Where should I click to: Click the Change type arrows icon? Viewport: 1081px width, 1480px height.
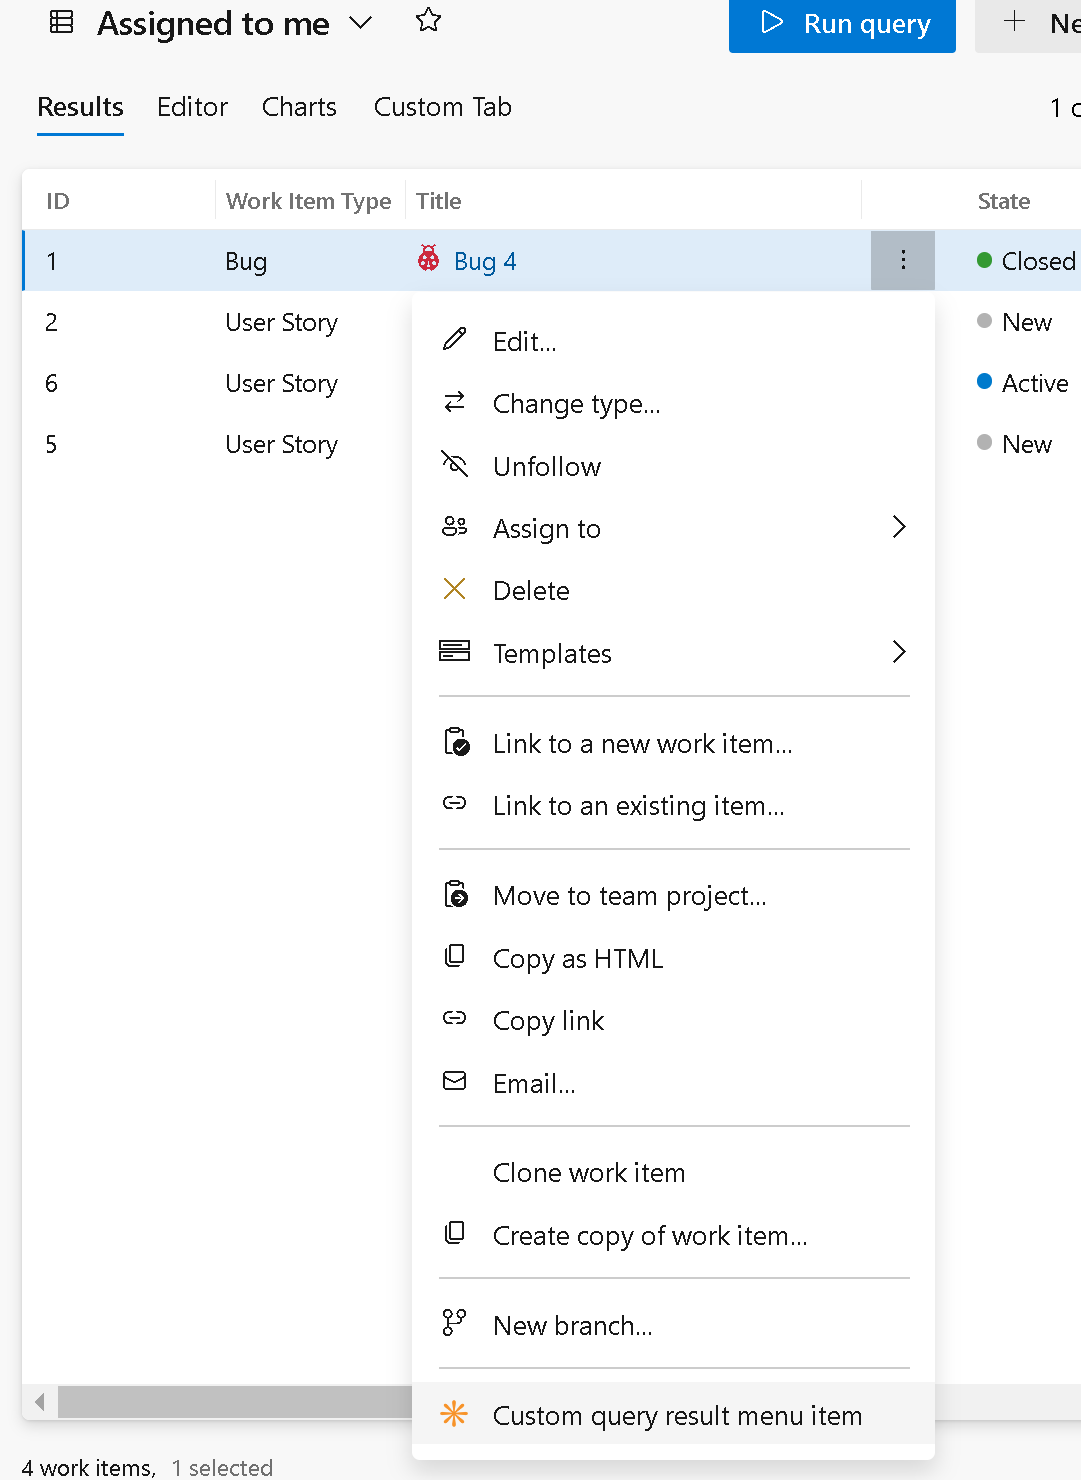[455, 402]
